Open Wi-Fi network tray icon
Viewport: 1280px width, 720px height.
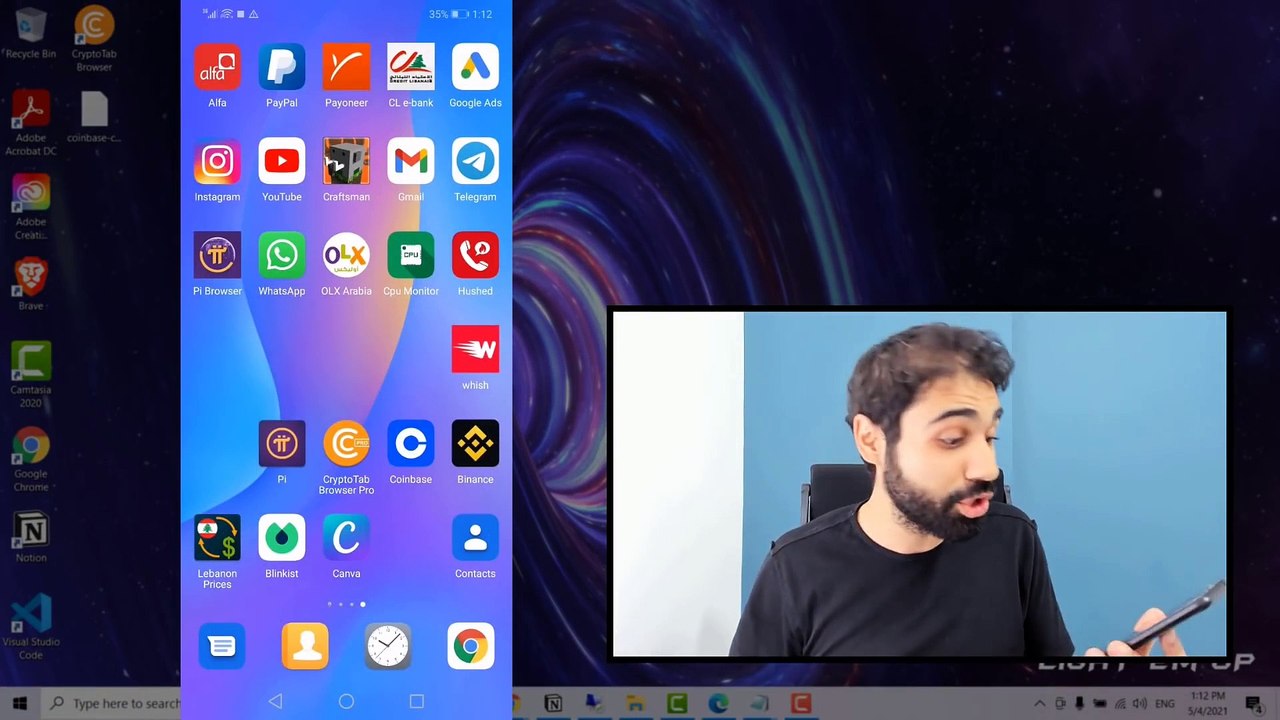(x=1120, y=704)
